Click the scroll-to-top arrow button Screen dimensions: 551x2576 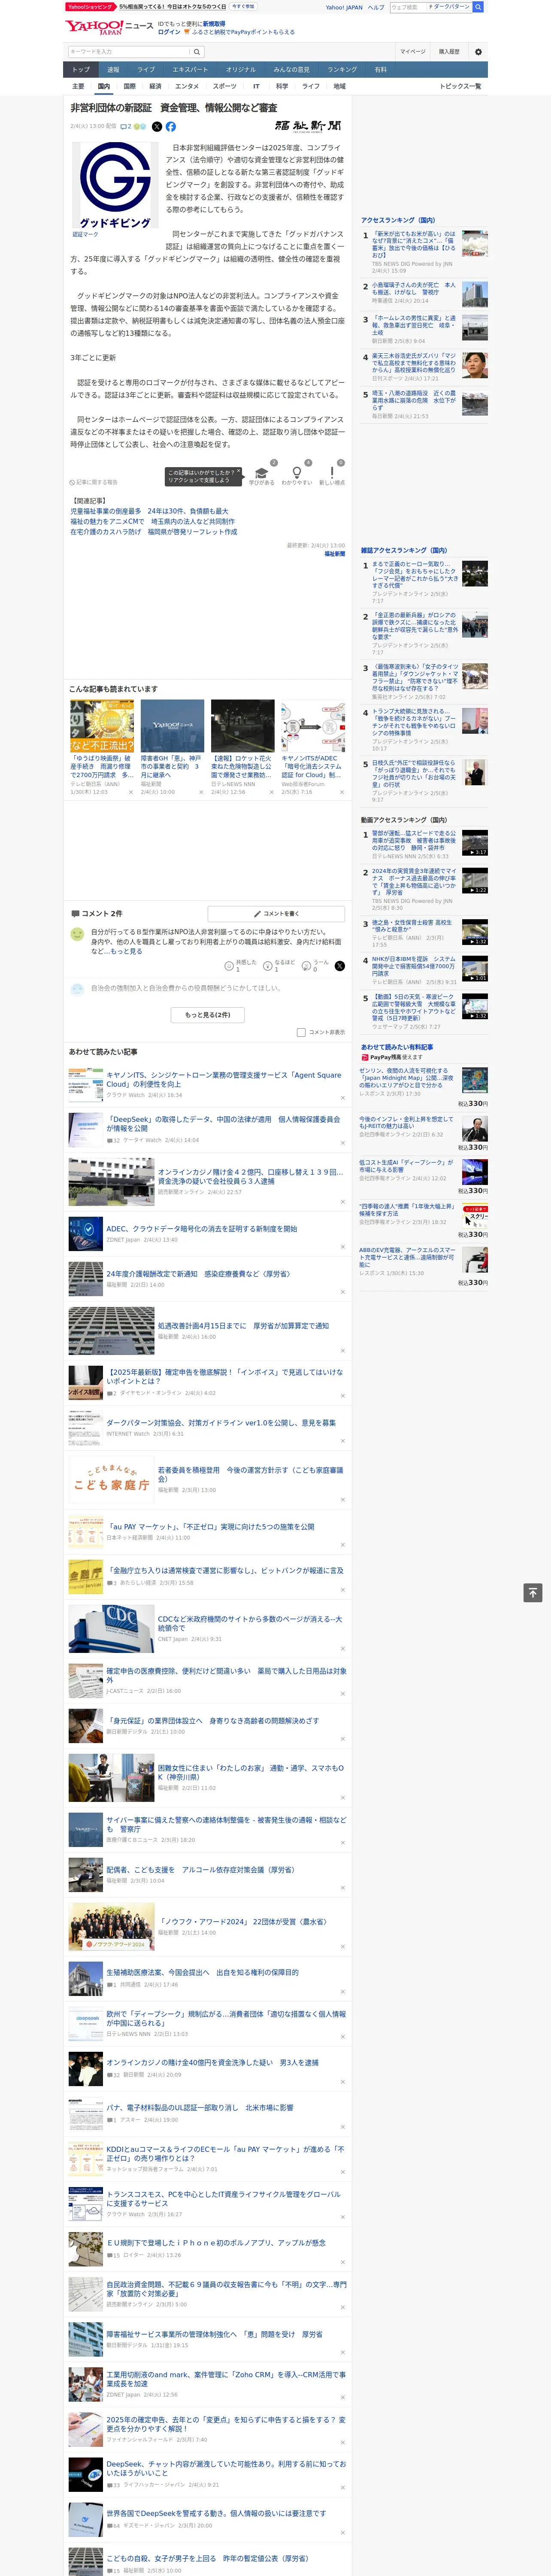533,1593
